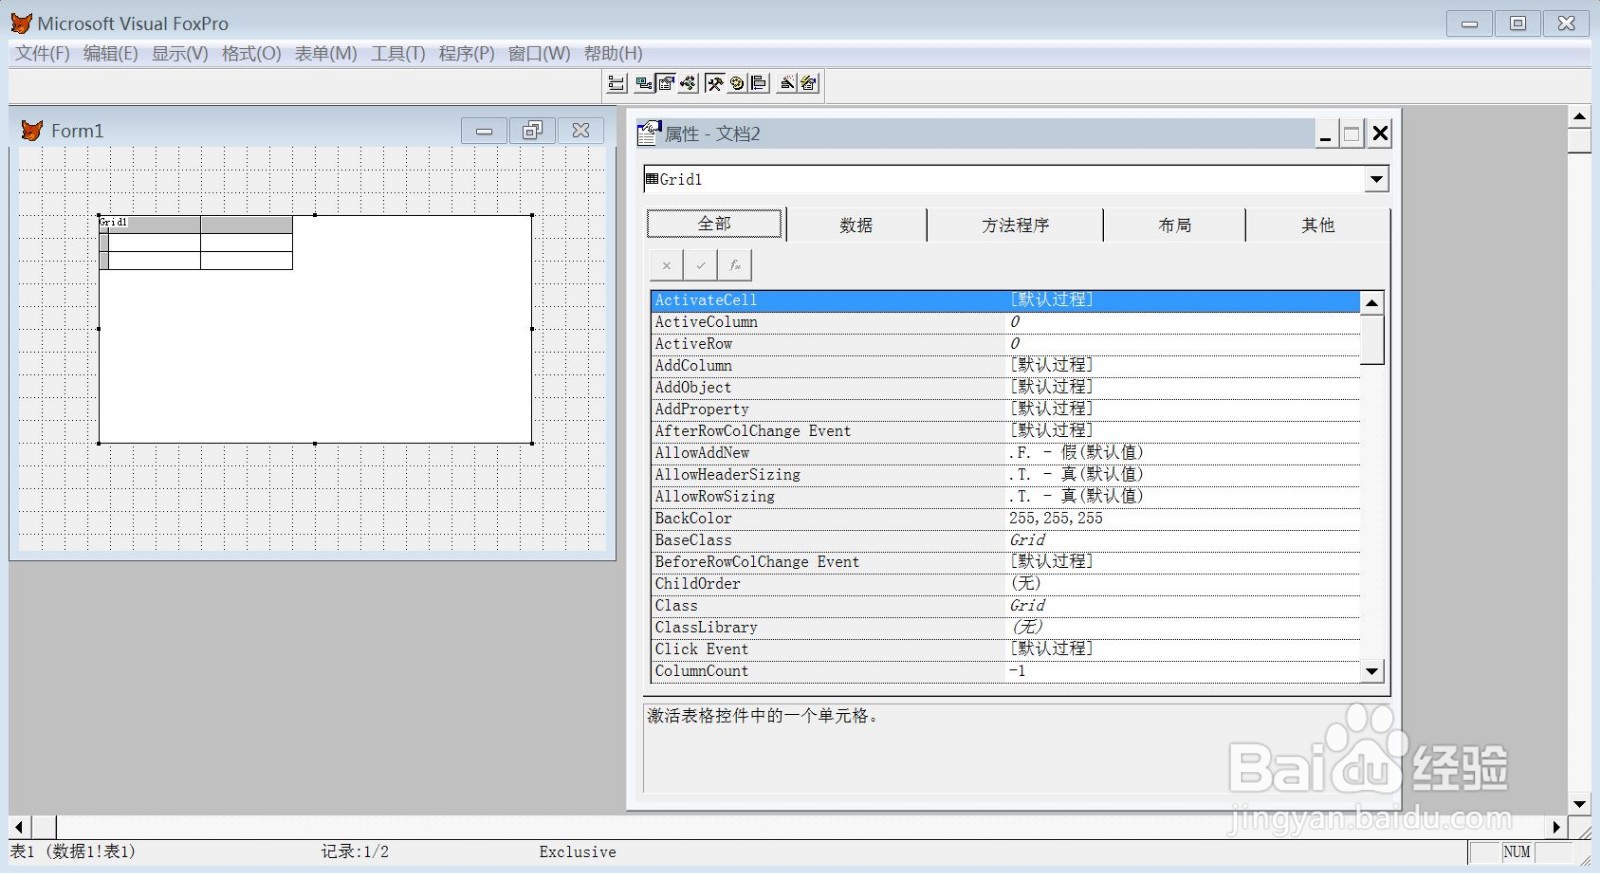This screenshot has height=873, width=1600.
Task: Select the ColumnCount property row
Action: click(1005, 671)
